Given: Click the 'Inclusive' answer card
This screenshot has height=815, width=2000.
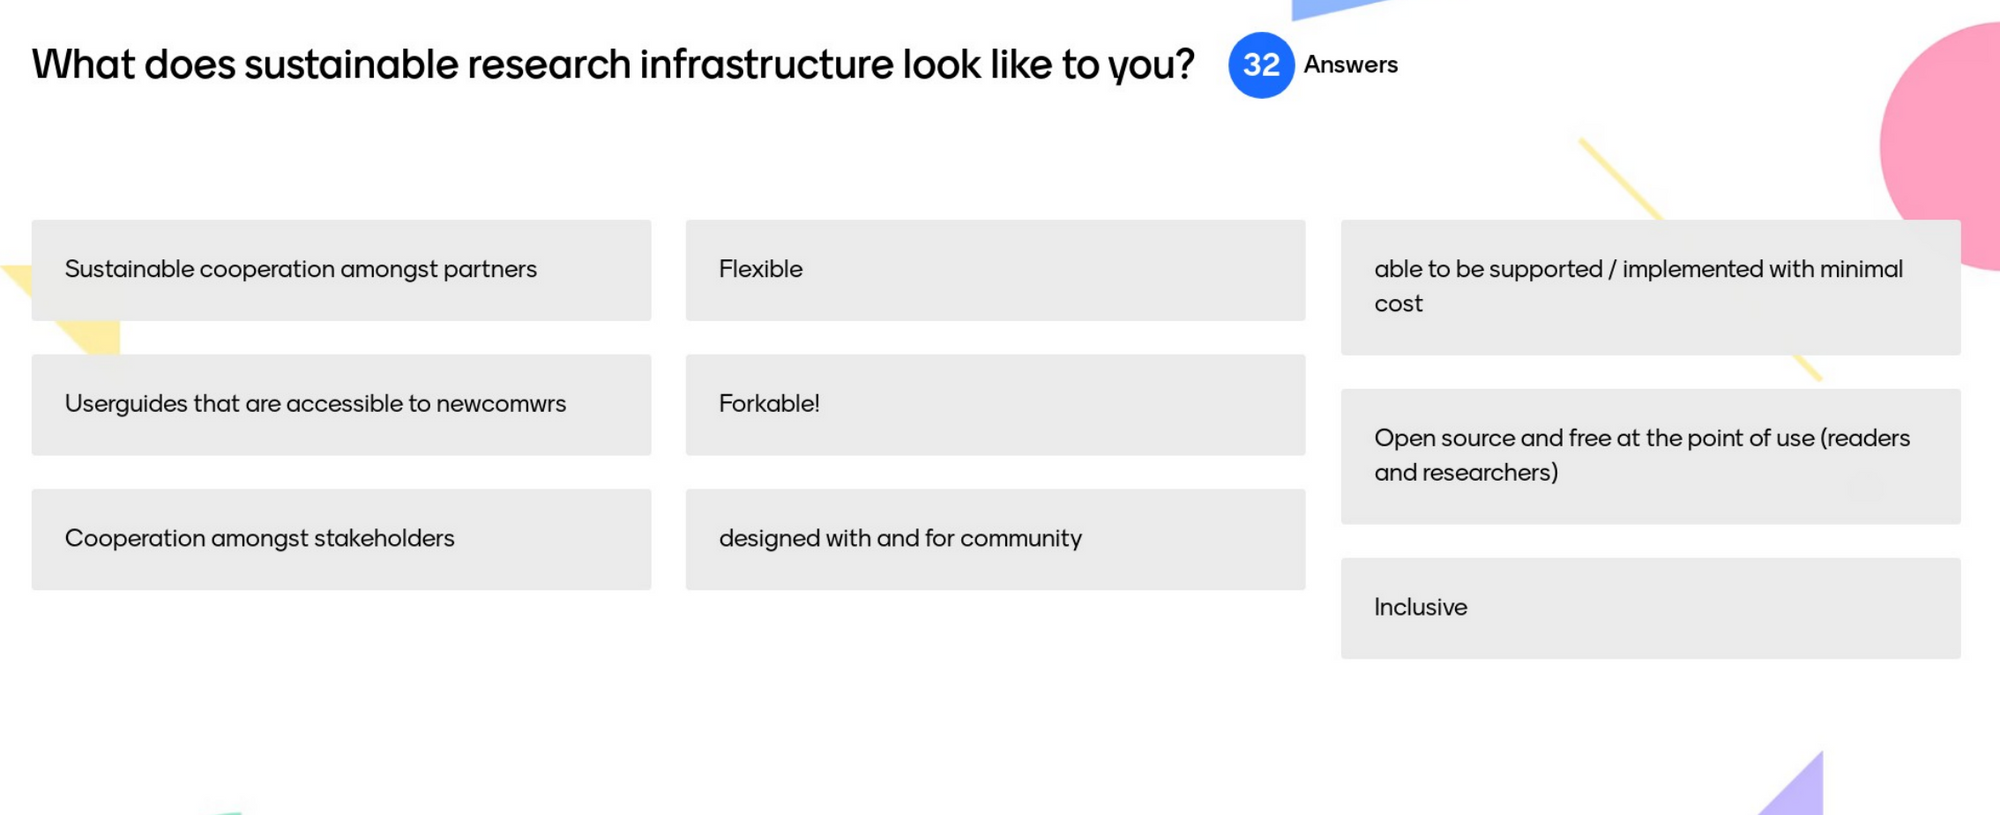Looking at the screenshot, I should tap(1650, 608).
